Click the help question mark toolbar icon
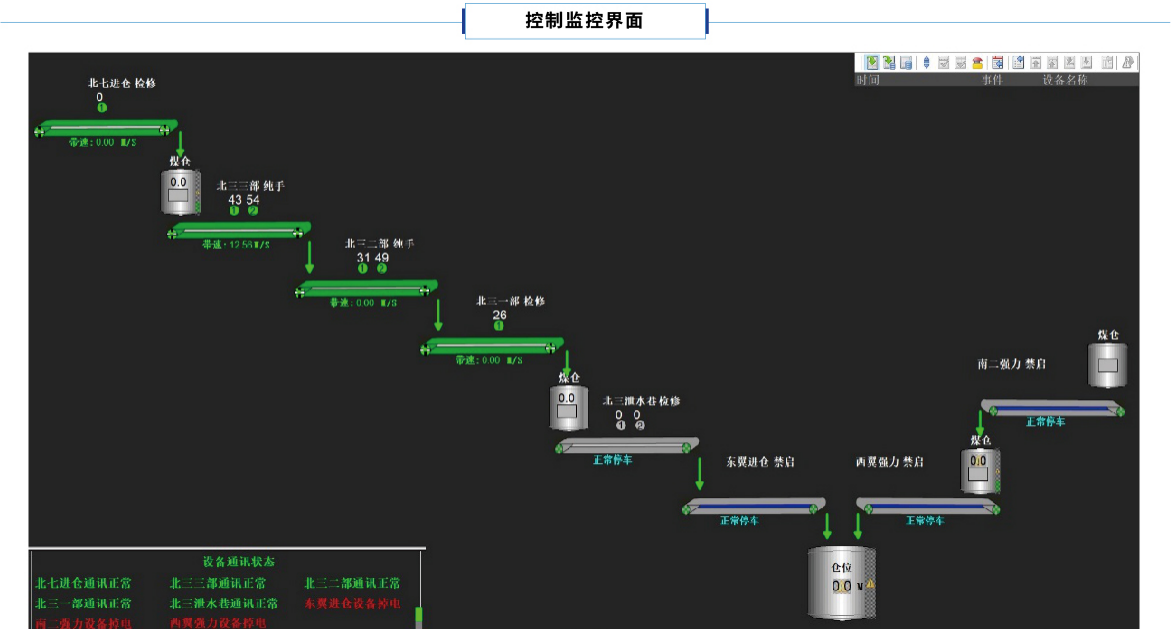 point(1128,63)
